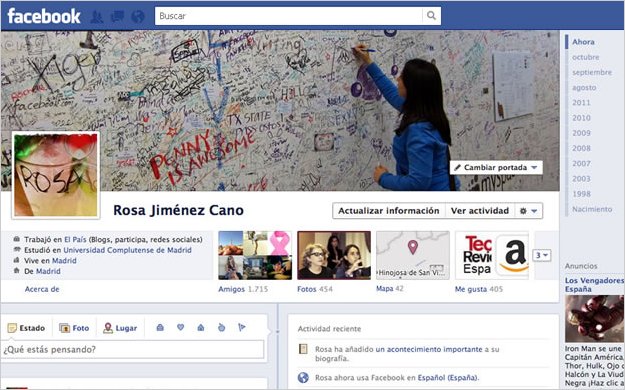This screenshot has width=625, height=390.
Task: Jump to 2009 in timeline
Action: (x=581, y=133)
